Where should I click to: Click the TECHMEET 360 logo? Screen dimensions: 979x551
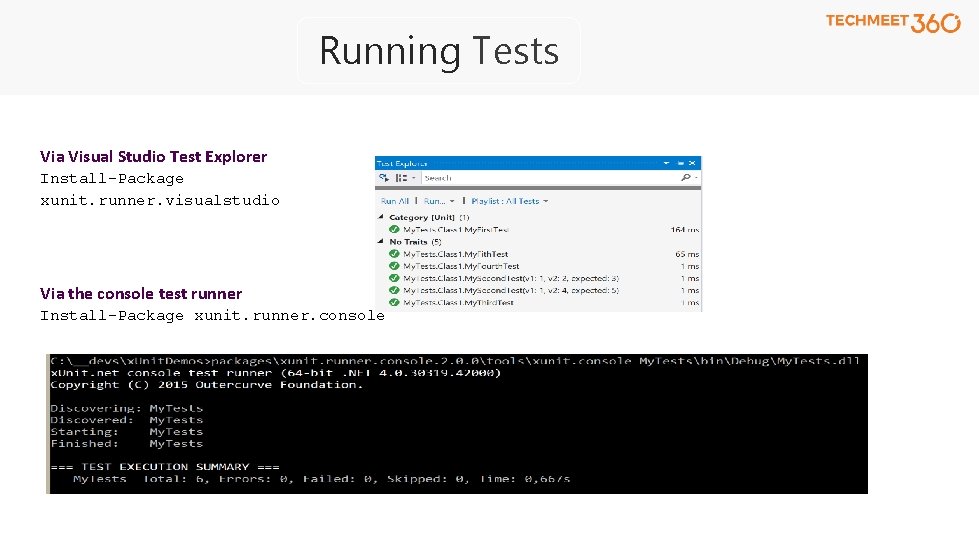point(893,22)
